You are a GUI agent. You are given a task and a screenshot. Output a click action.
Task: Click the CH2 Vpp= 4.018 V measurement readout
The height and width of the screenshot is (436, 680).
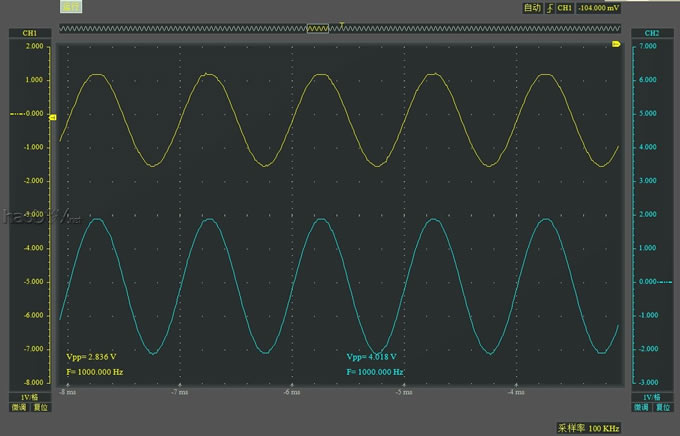(x=371, y=356)
